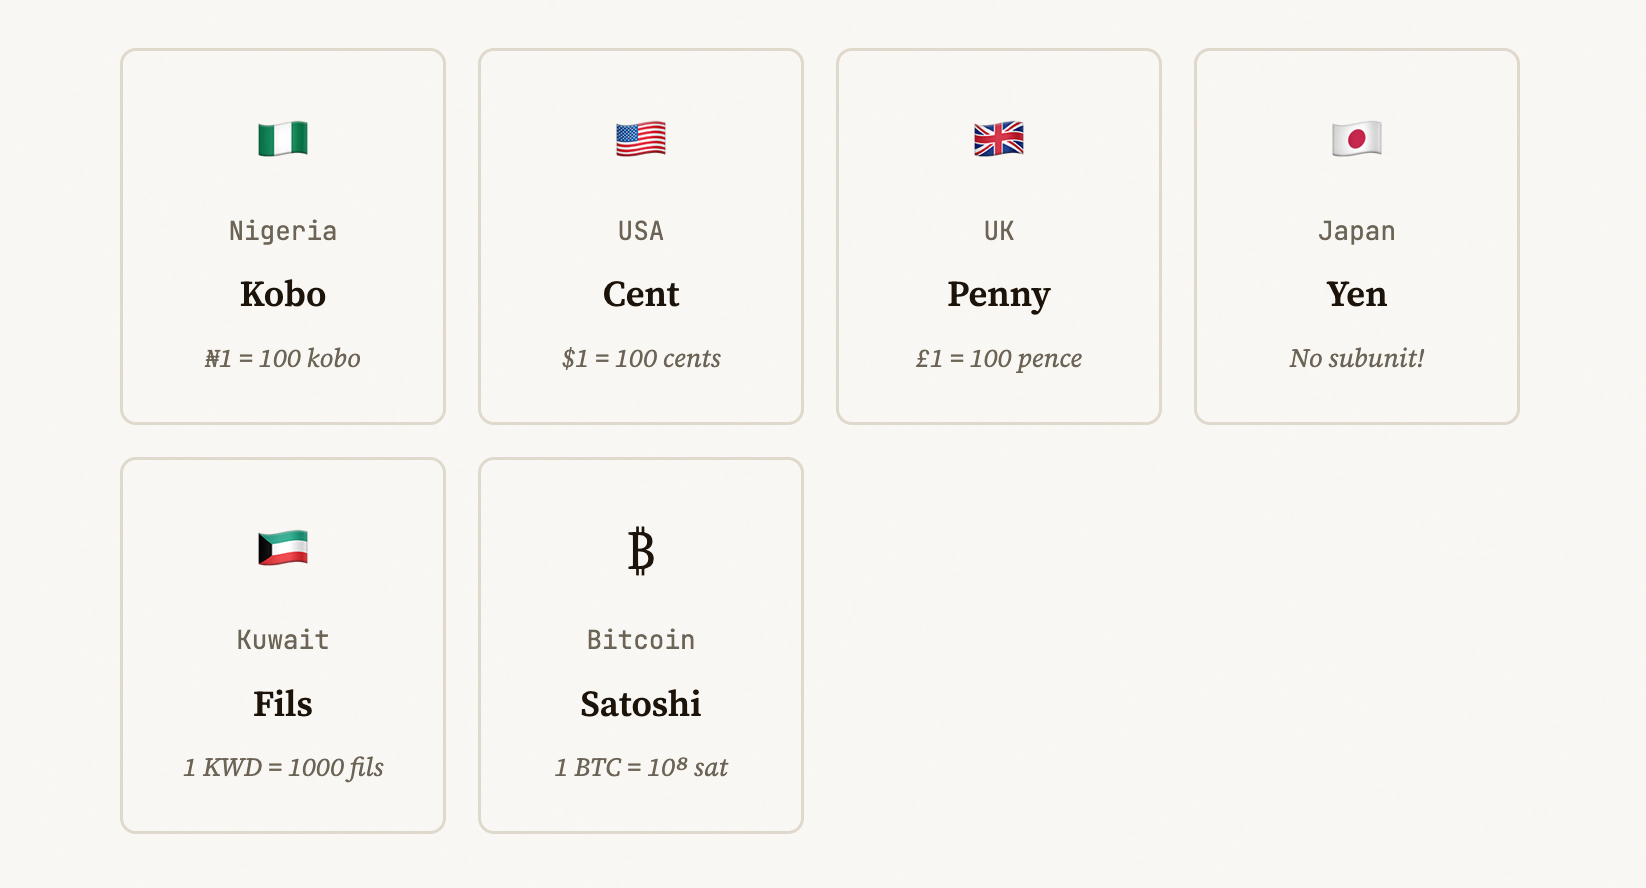Select the '£1 = 100 pence' caption
The height and width of the screenshot is (888, 1646).
tap(999, 359)
